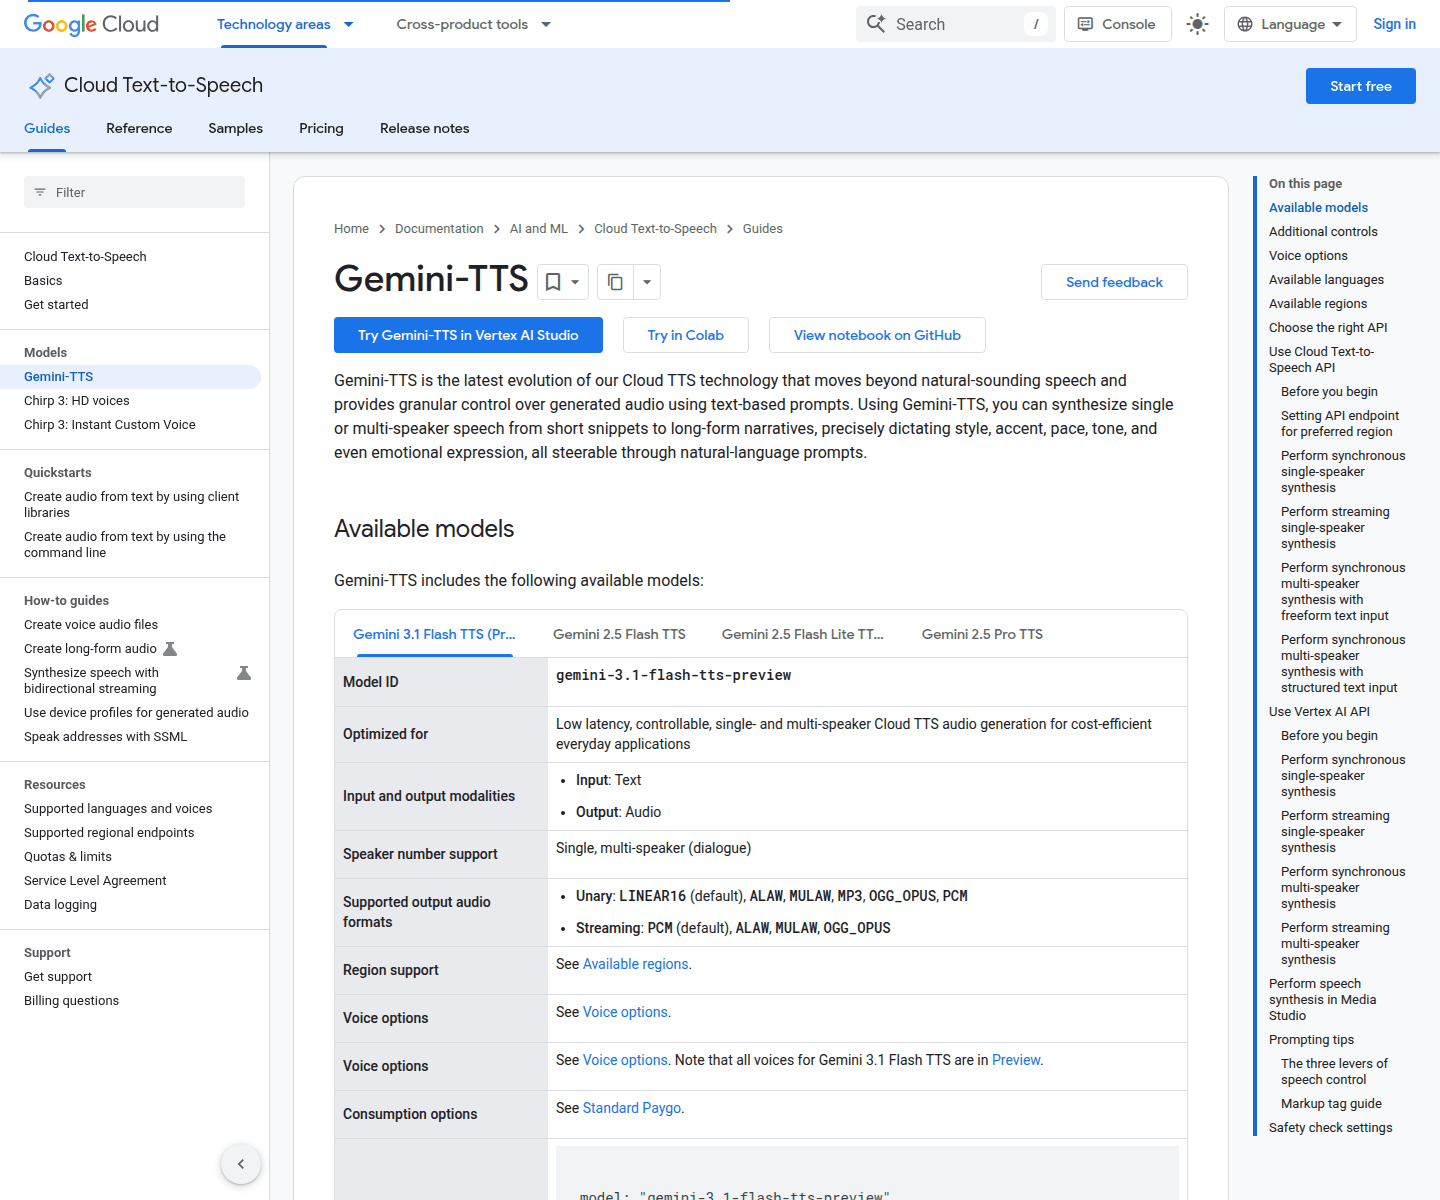
Task: Jump to Available models in page outline
Action: (x=1318, y=208)
